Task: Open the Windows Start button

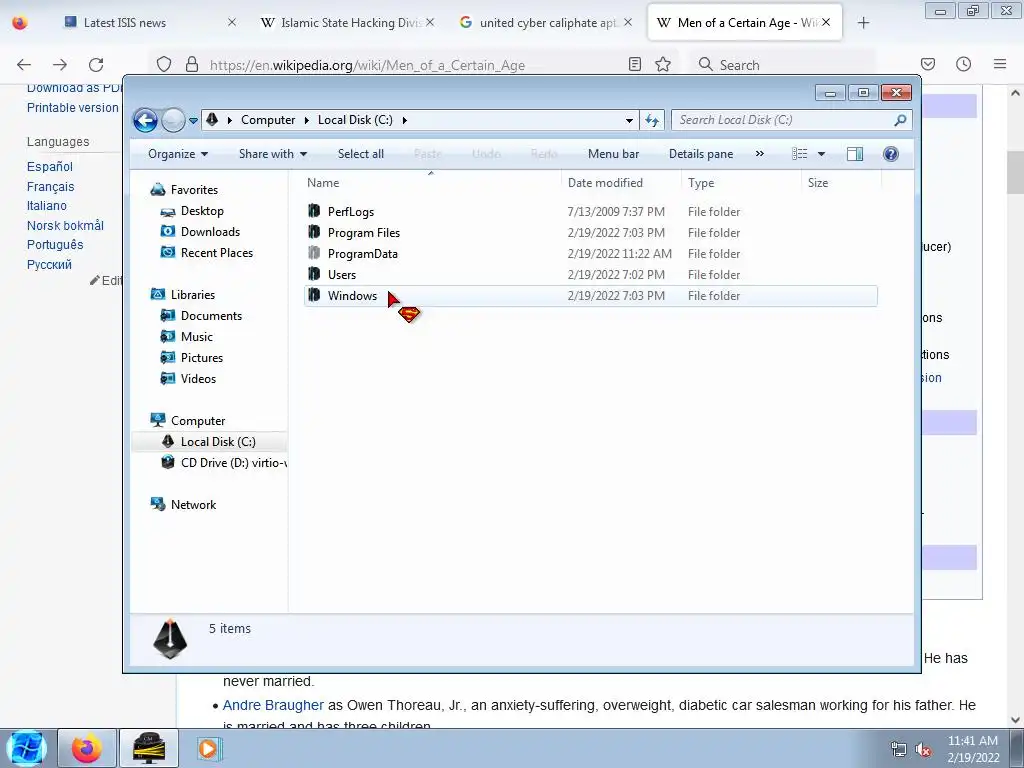Action: (26, 748)
